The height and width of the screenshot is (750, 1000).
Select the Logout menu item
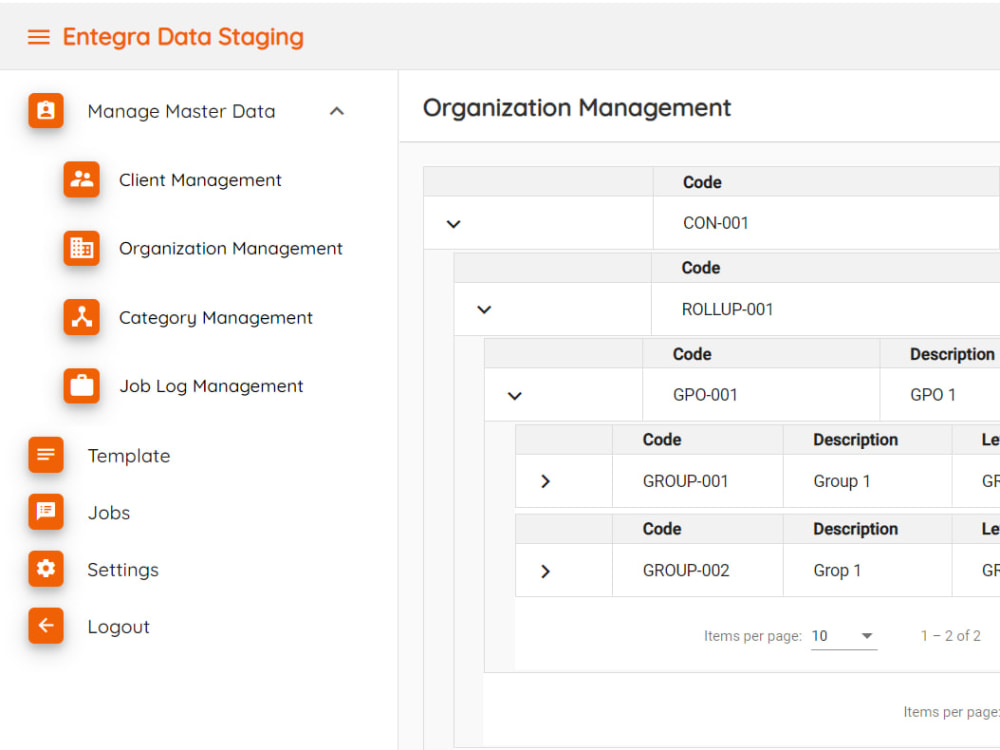(119, 627)
